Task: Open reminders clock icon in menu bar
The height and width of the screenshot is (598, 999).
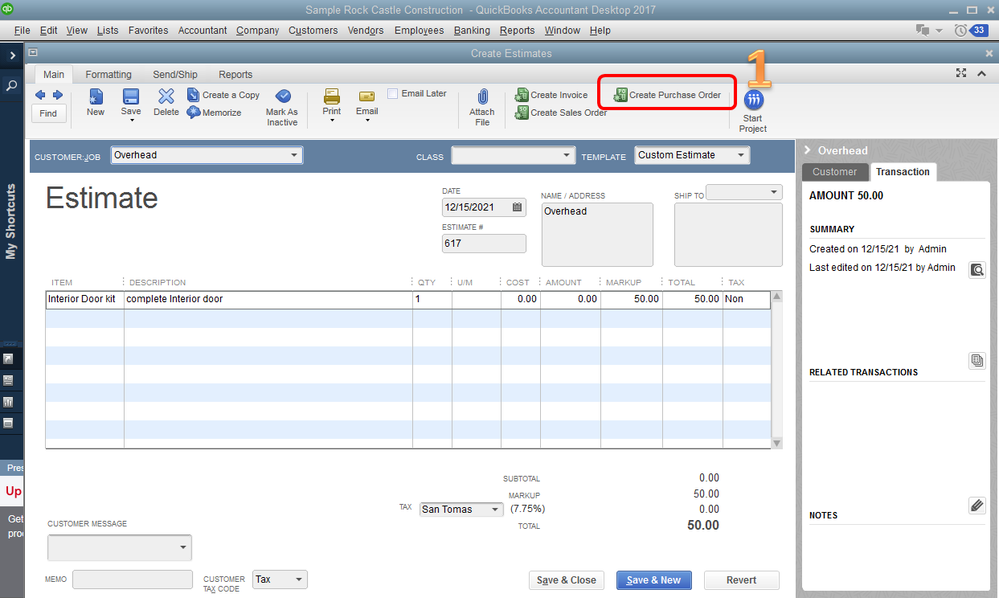Action: [960, 31]
